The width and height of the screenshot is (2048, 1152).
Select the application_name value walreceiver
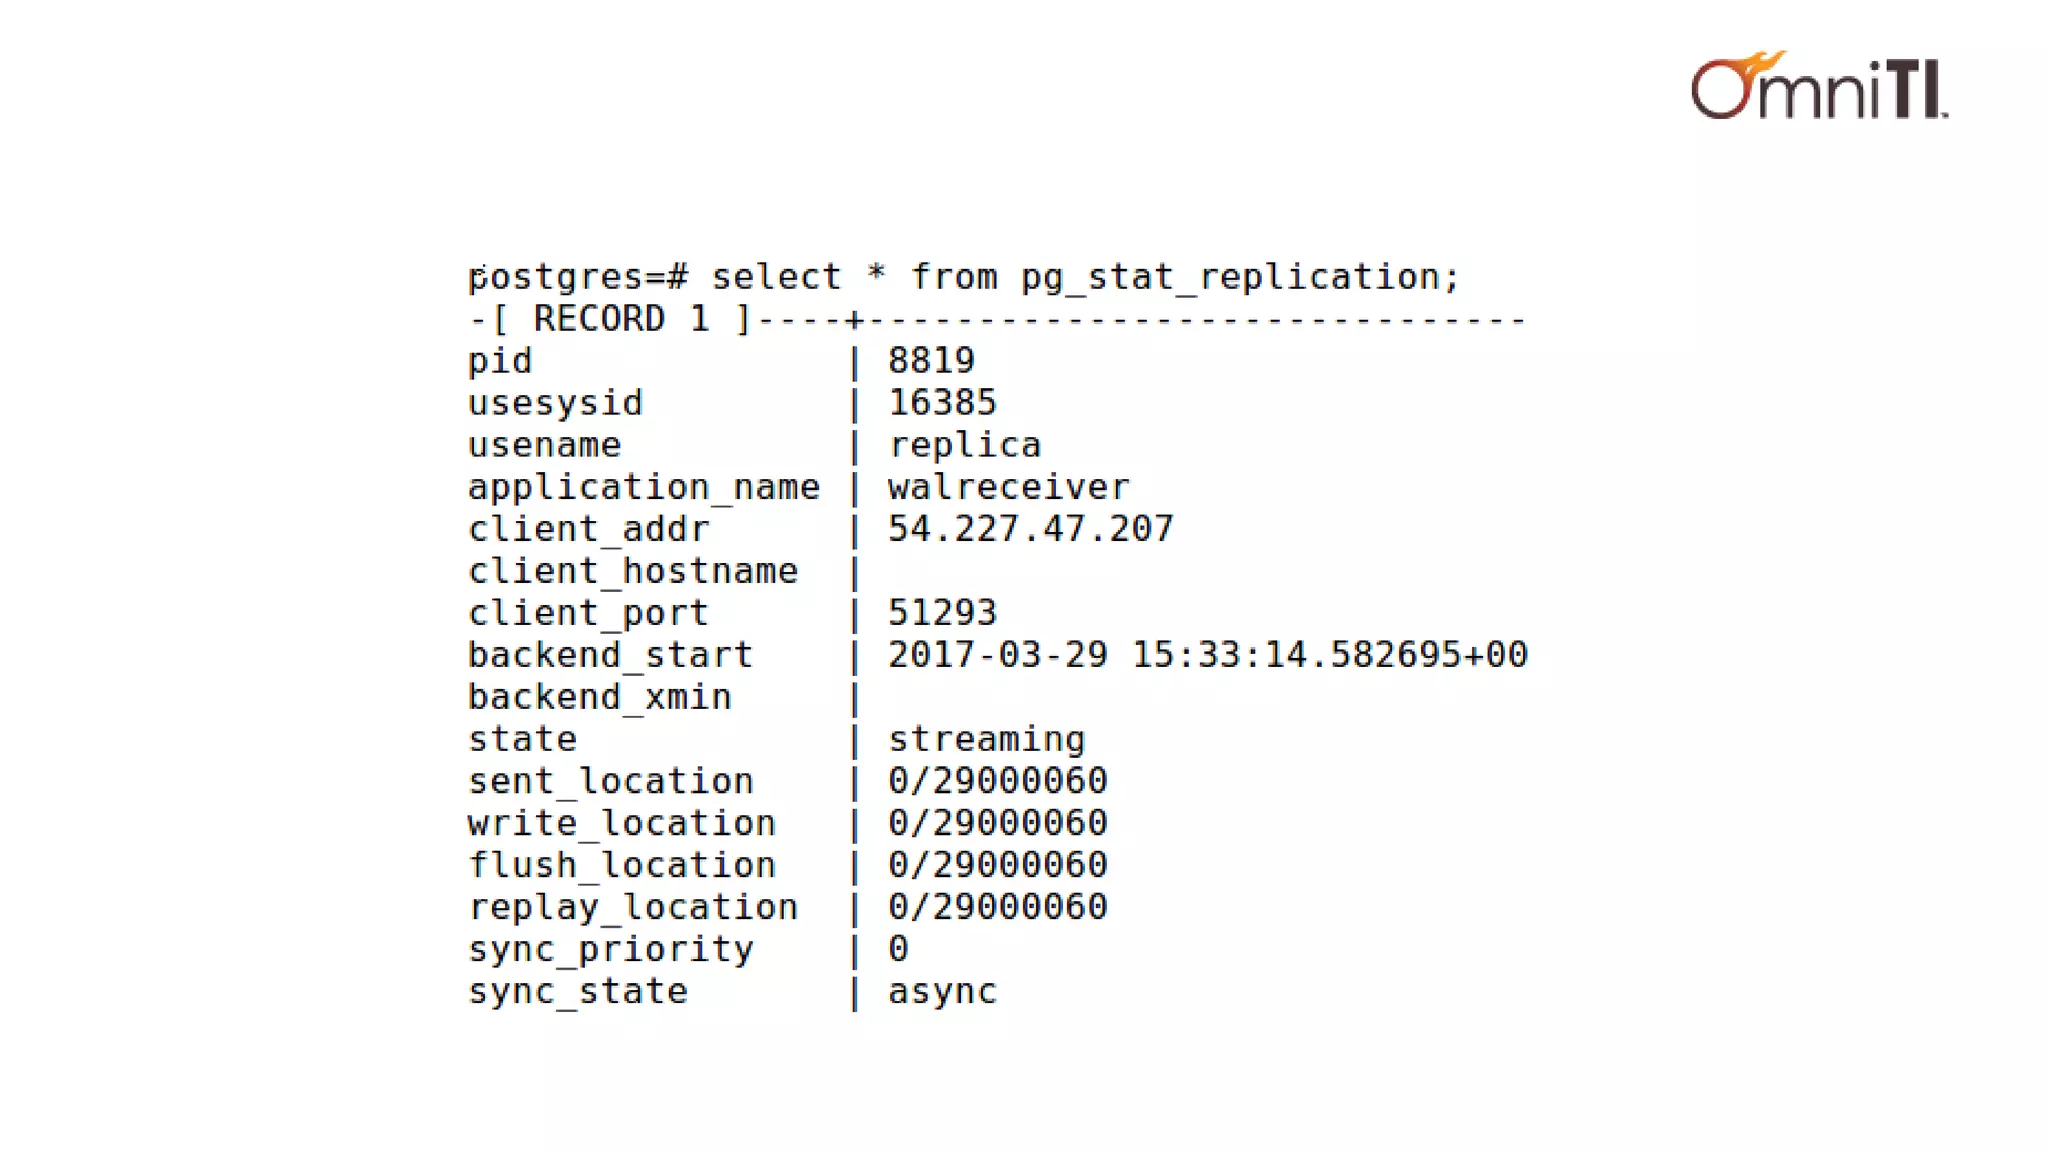point(1008,487)
